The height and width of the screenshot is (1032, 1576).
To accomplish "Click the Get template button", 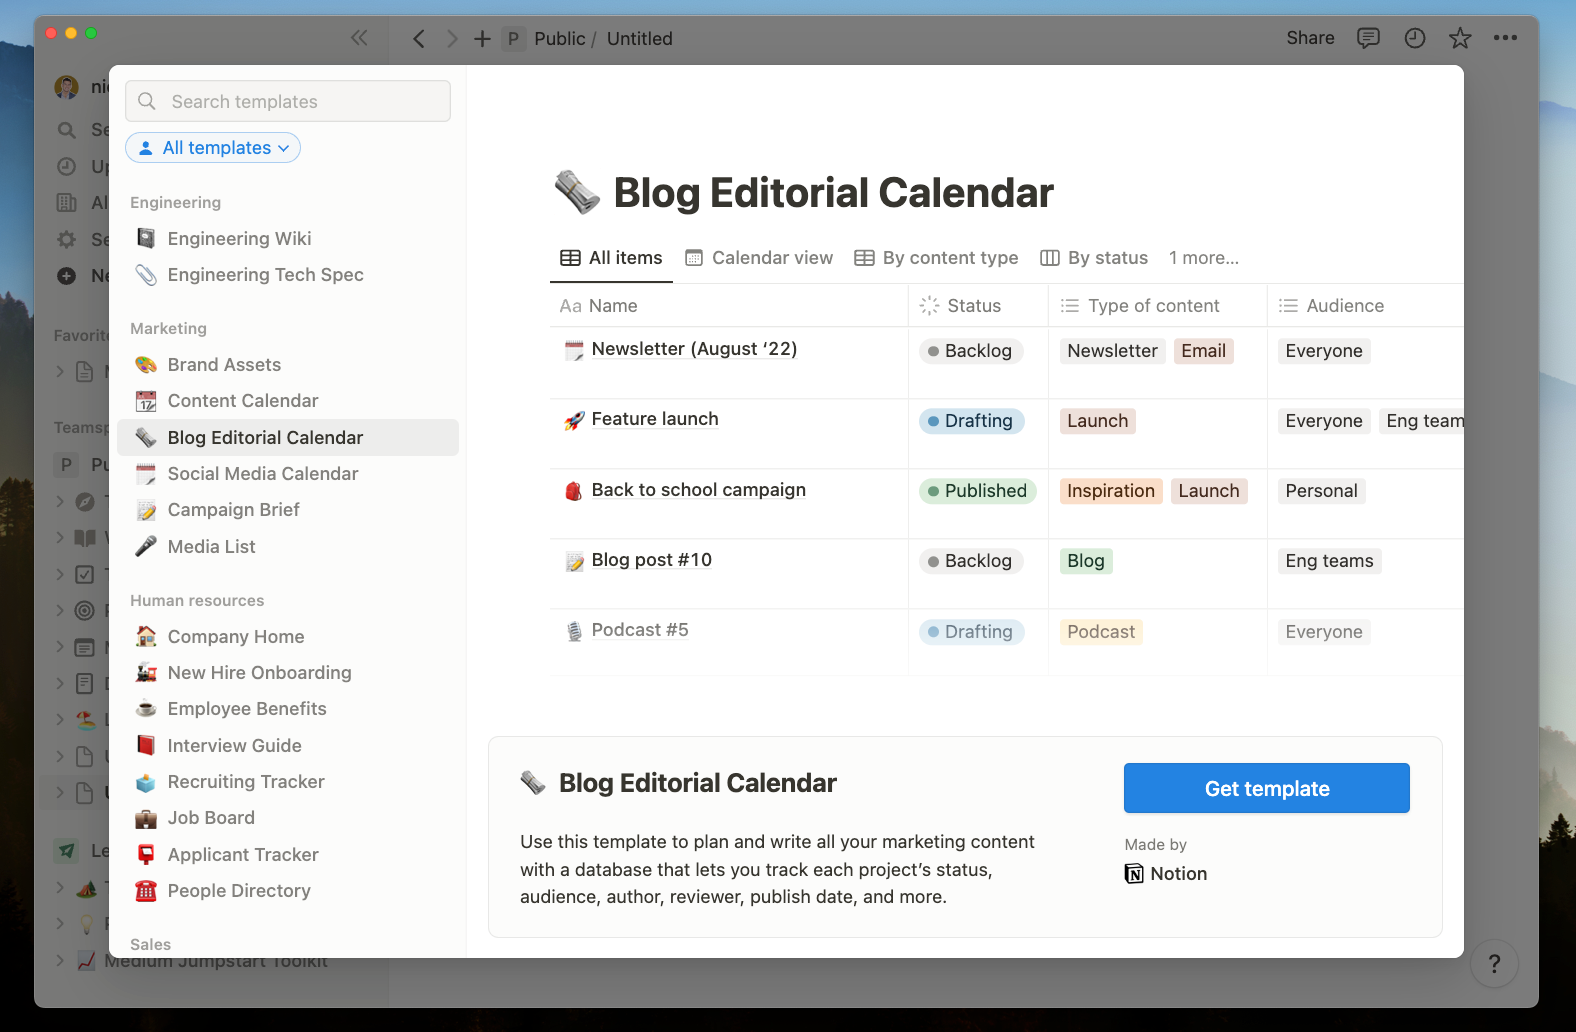I will click(x=1266, y=788).
